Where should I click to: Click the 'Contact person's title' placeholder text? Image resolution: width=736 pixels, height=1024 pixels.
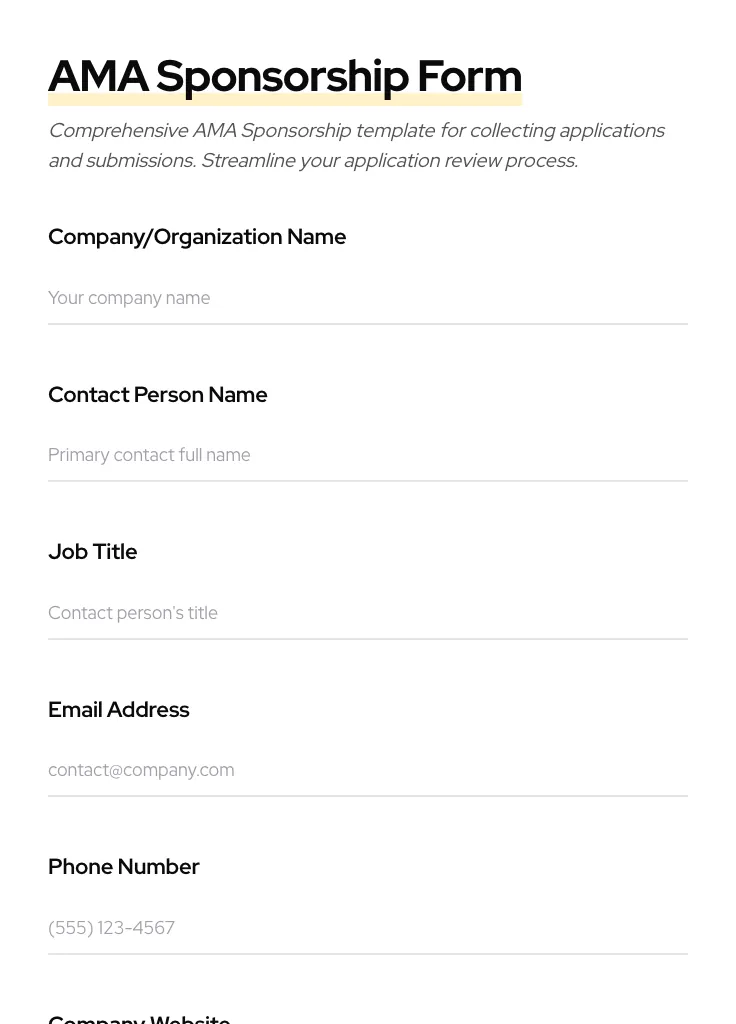point(133,613)
